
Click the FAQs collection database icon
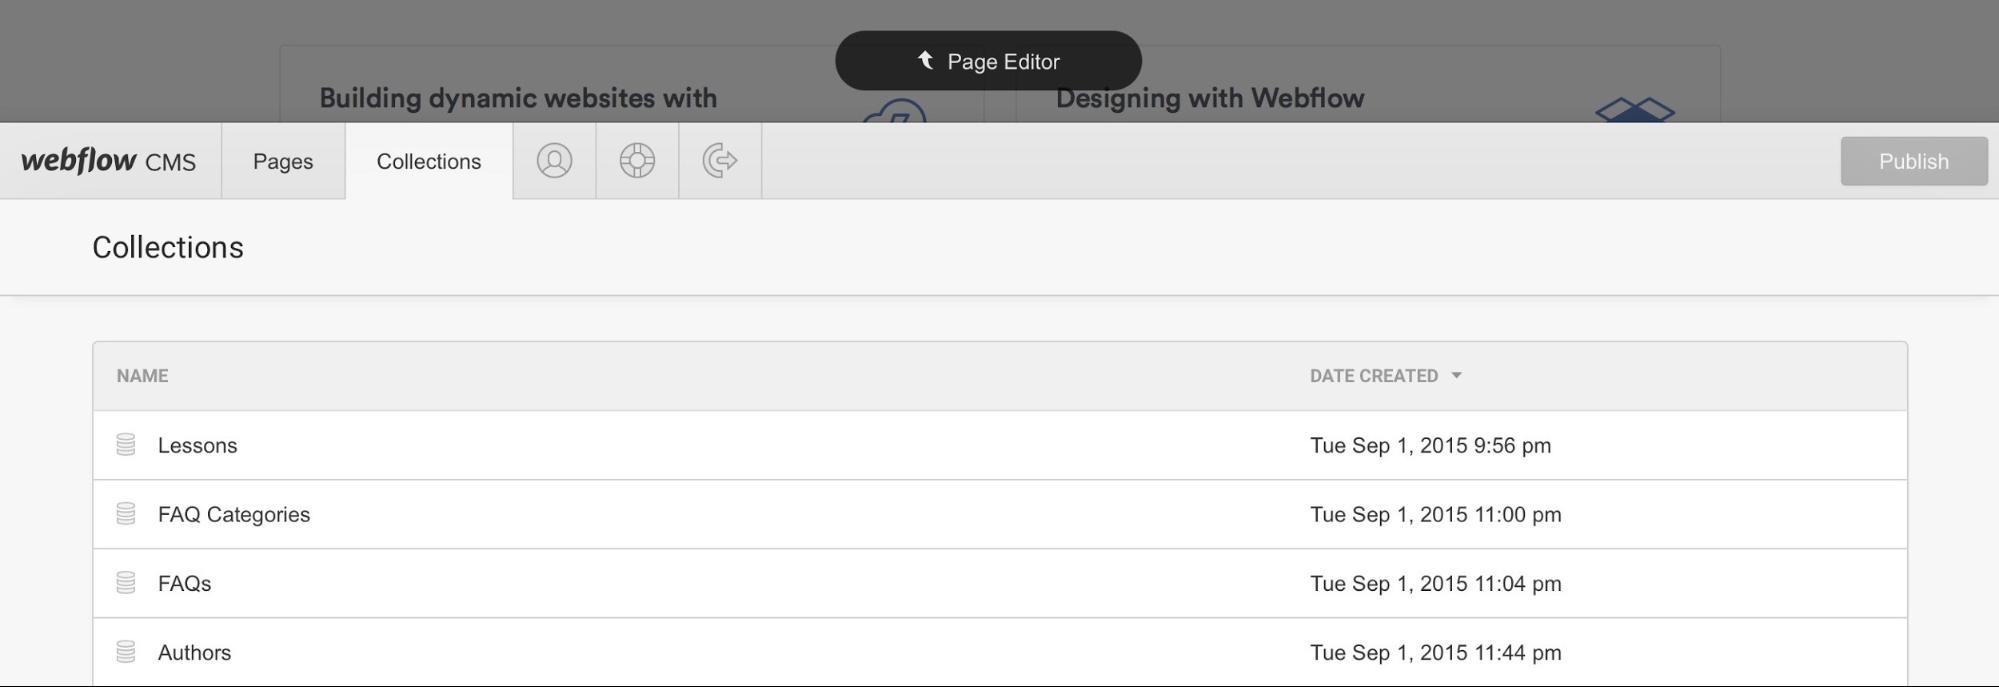(x=126, y=583)
